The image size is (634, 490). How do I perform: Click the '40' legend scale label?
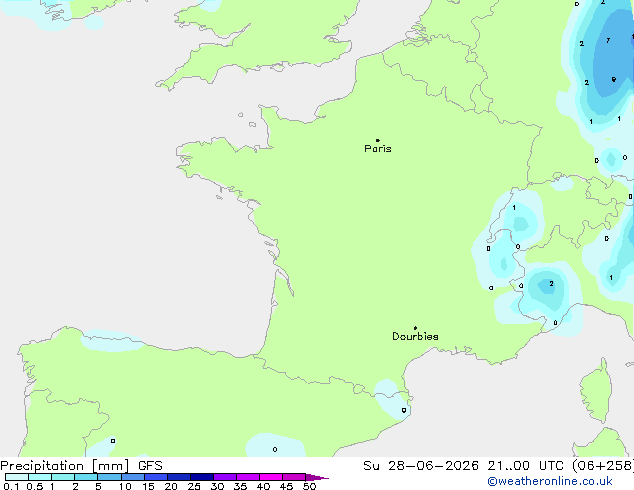263,486
